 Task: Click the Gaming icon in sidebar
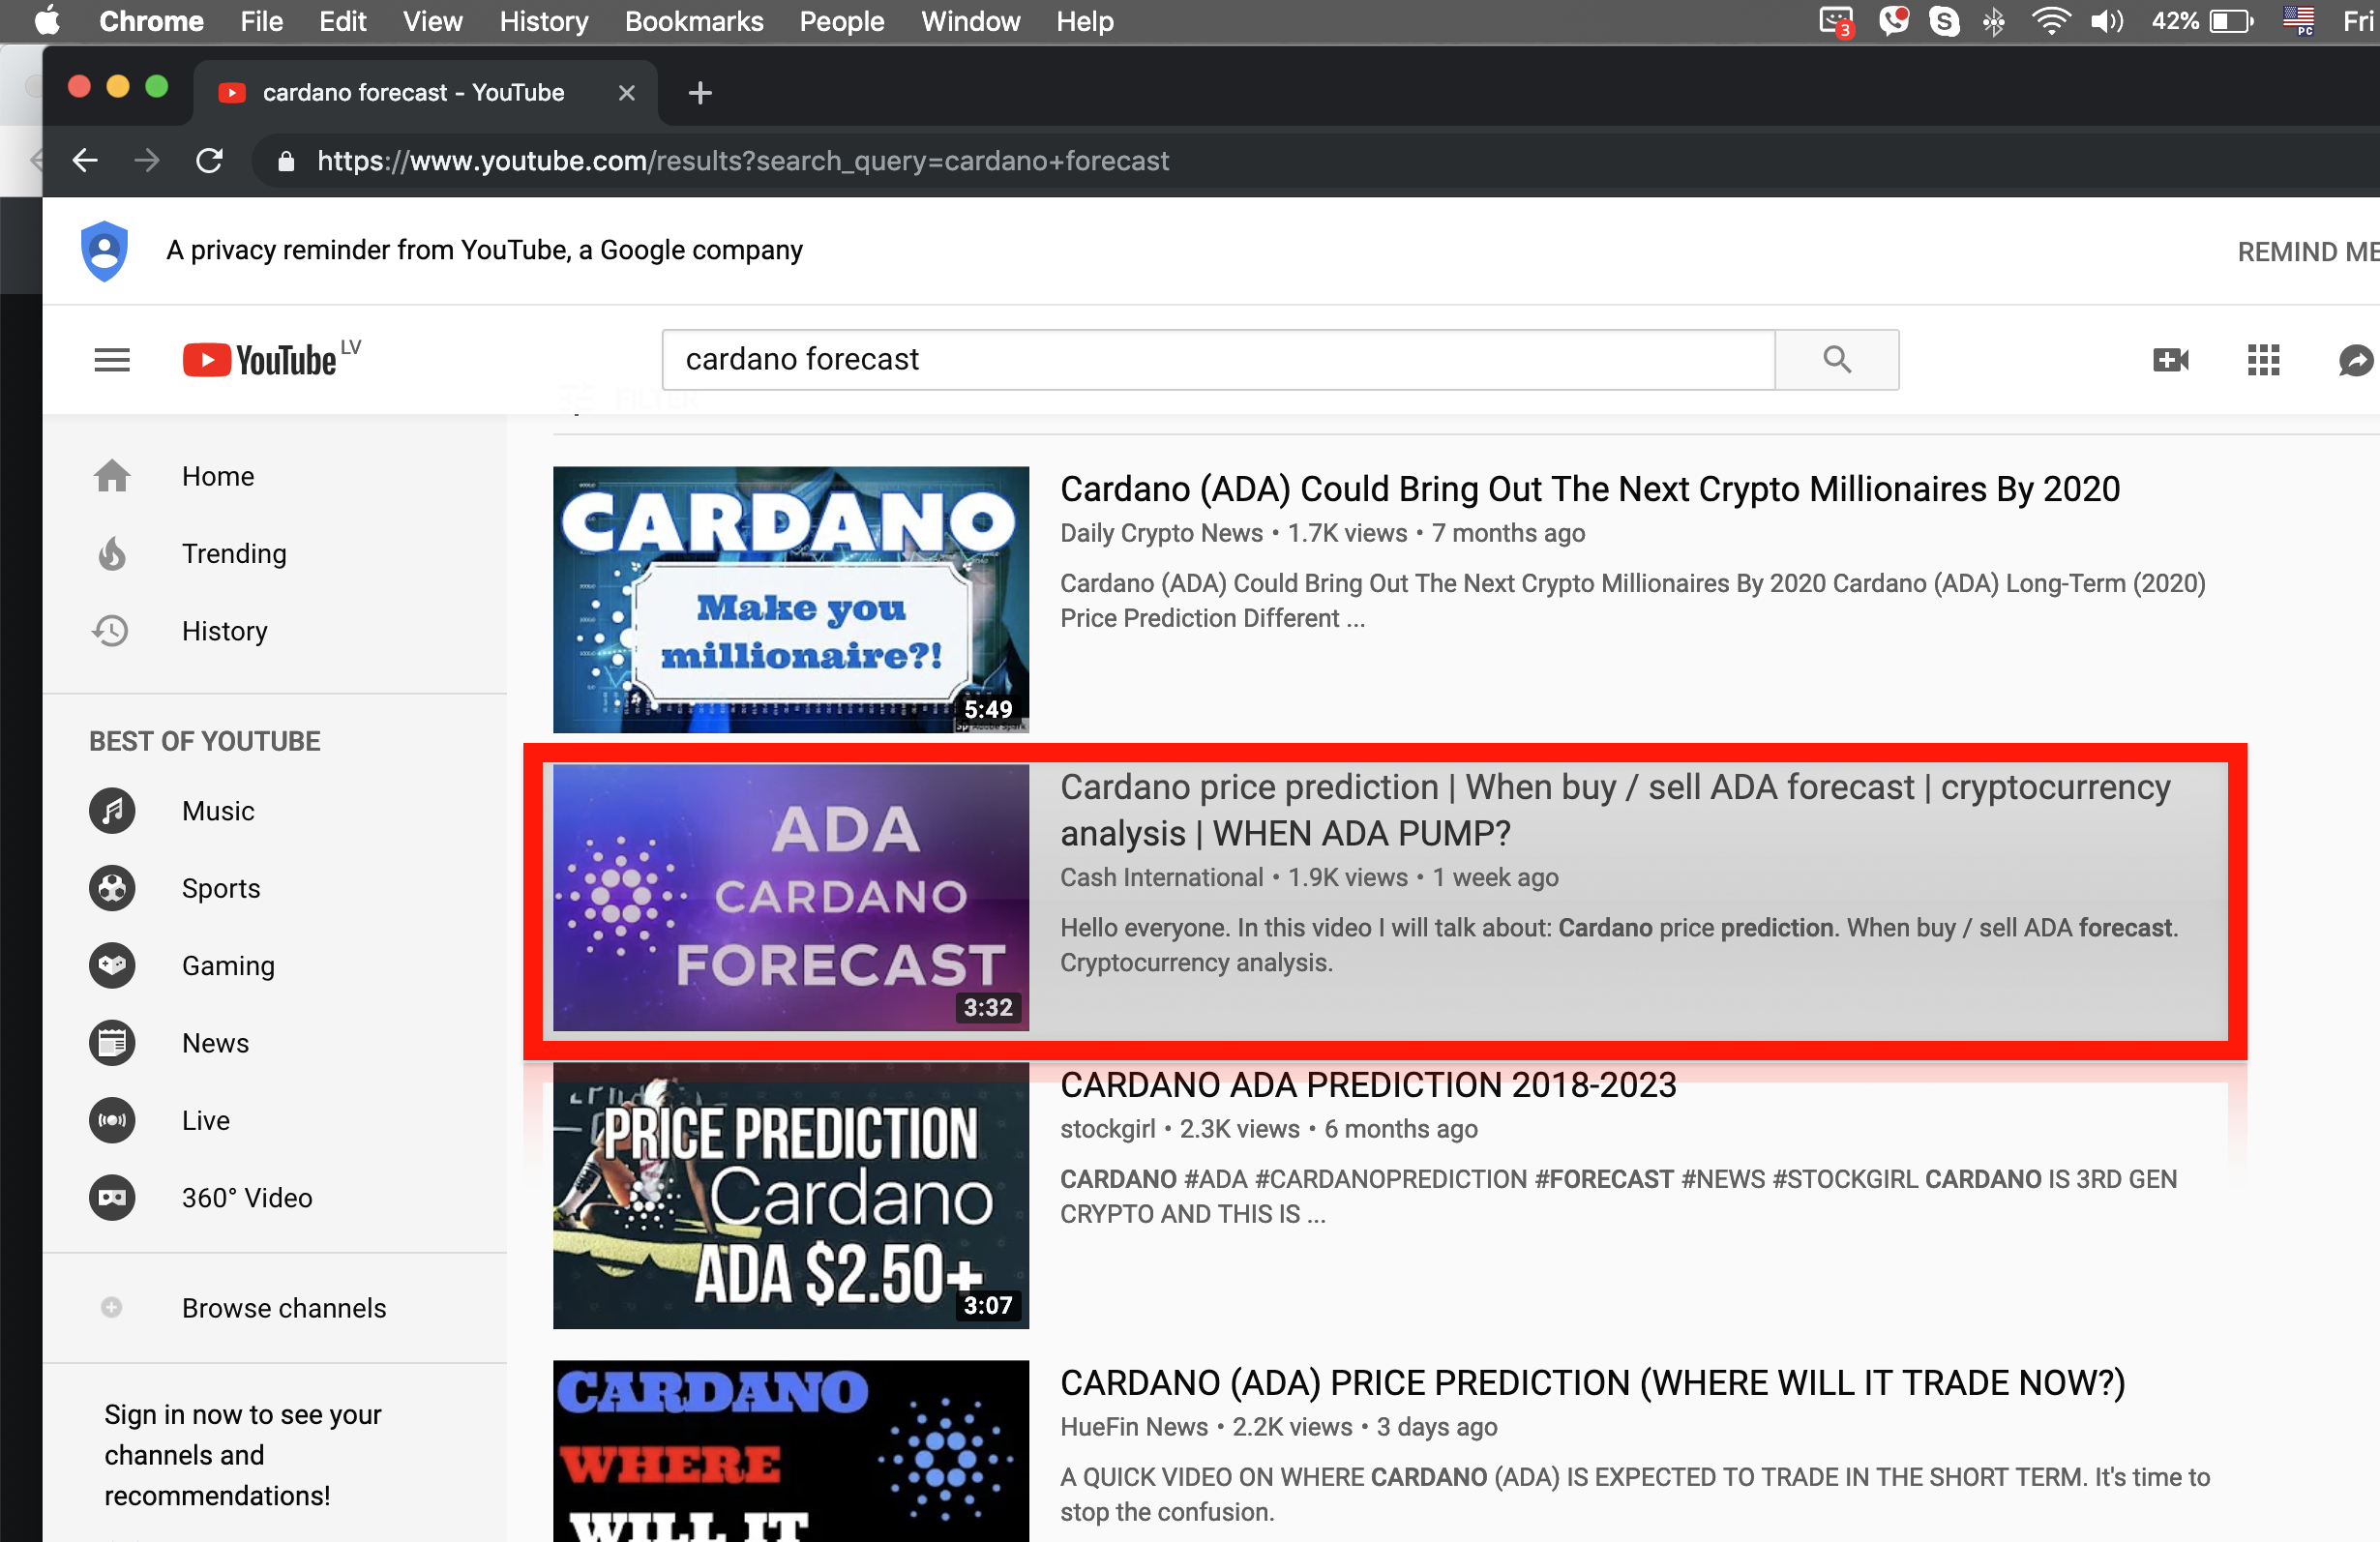(112, 966)
